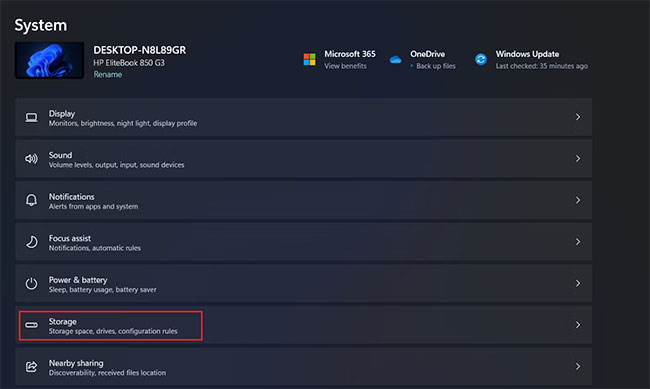Image resolution: width=650 pixels, height=389 pixels.
Task: Expand the Sound row chevron
Action: 578,159
